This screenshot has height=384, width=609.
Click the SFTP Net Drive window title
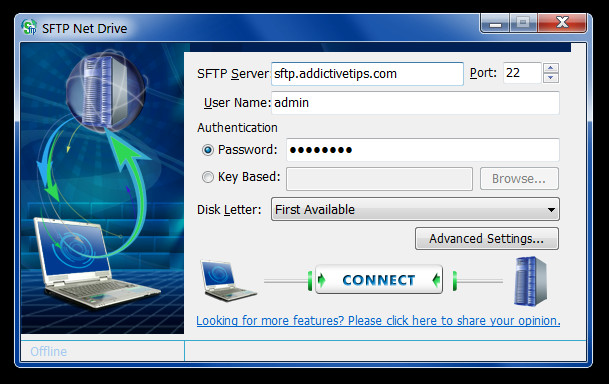pyautogui.click(x=84, y=28)
